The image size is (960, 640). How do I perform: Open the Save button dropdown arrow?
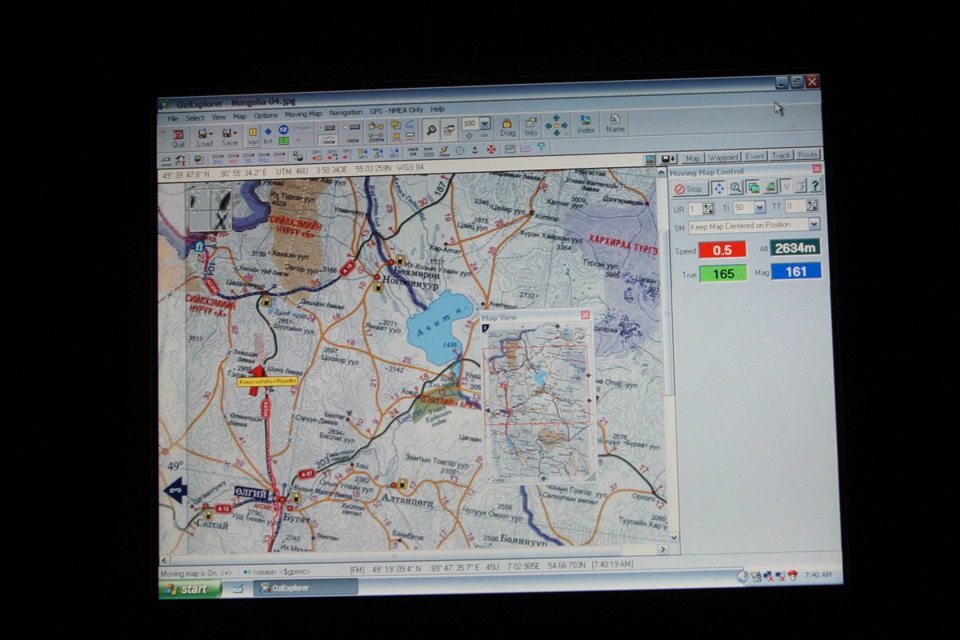pos(236,132)
